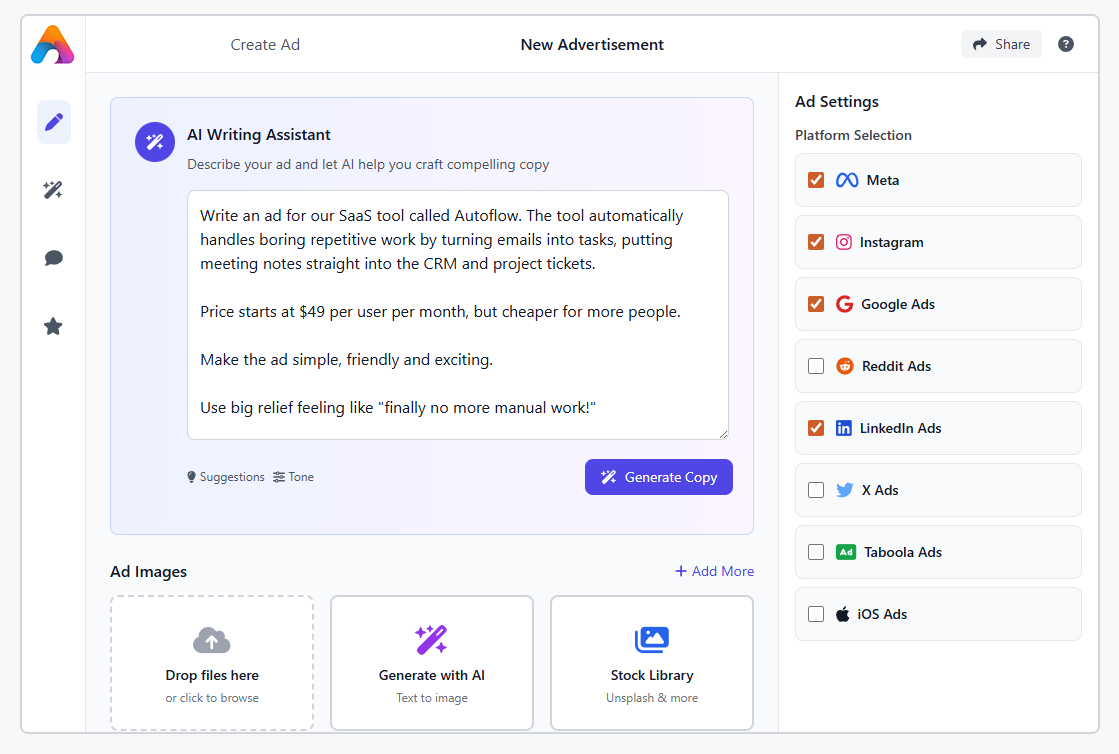
Task: Click the app logo in top-left corner
Action: (x=52, y=45)
